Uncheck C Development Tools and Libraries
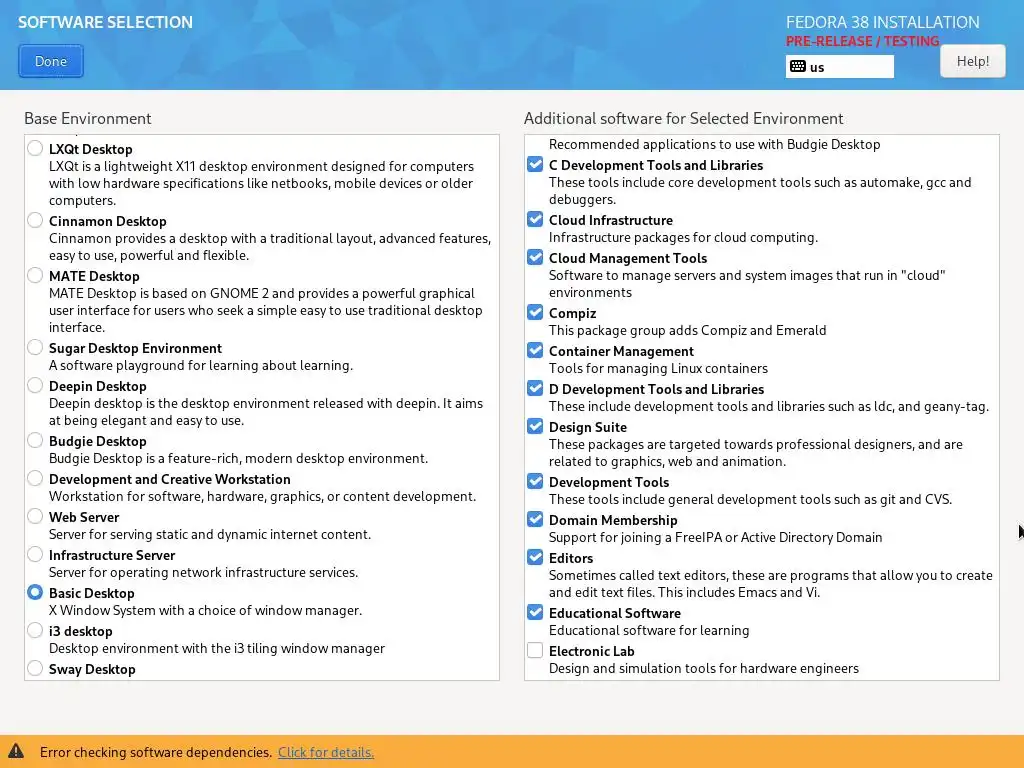The image size is (1024, 768). pos(535,164)
